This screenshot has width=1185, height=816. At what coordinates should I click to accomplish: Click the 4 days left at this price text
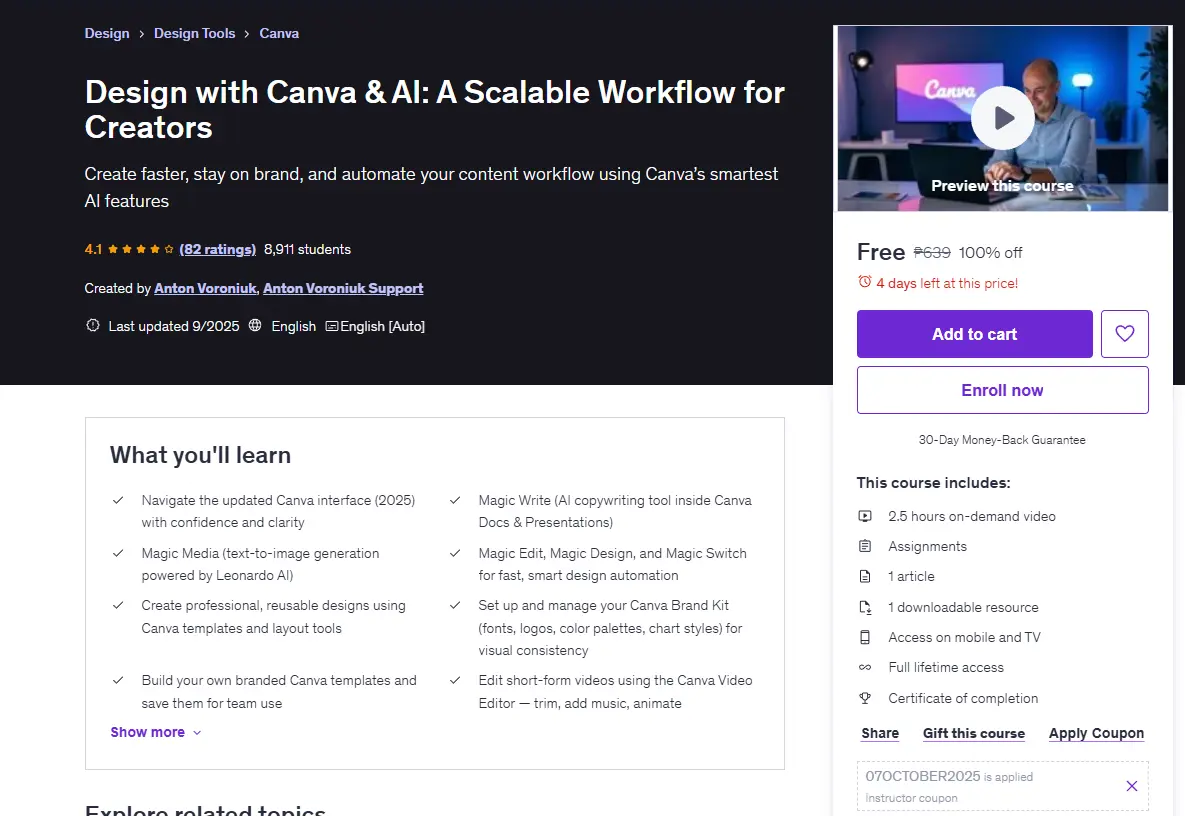coord(947,283)
